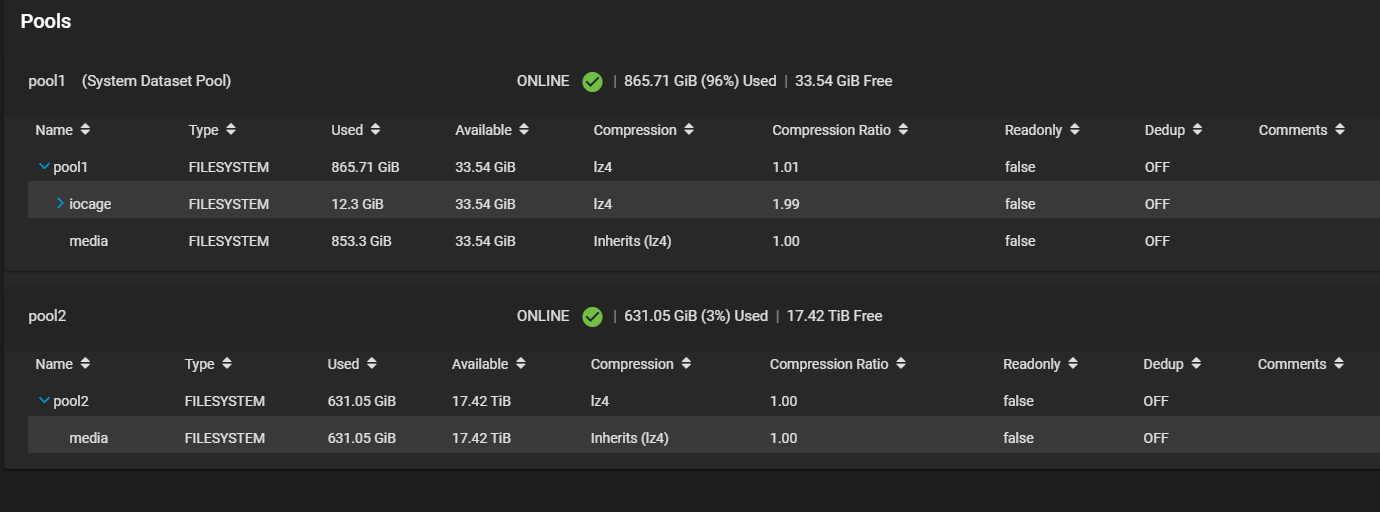Click pool2 Compression column header
This screenshot has width=1380, height=512.
click(x=632, y=365)
